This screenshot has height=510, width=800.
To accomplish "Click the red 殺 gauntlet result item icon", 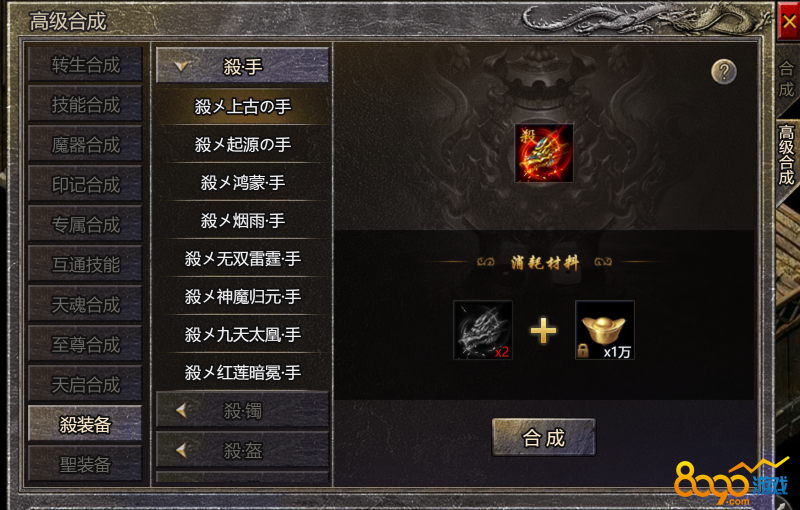I will (x=544, y=152).
